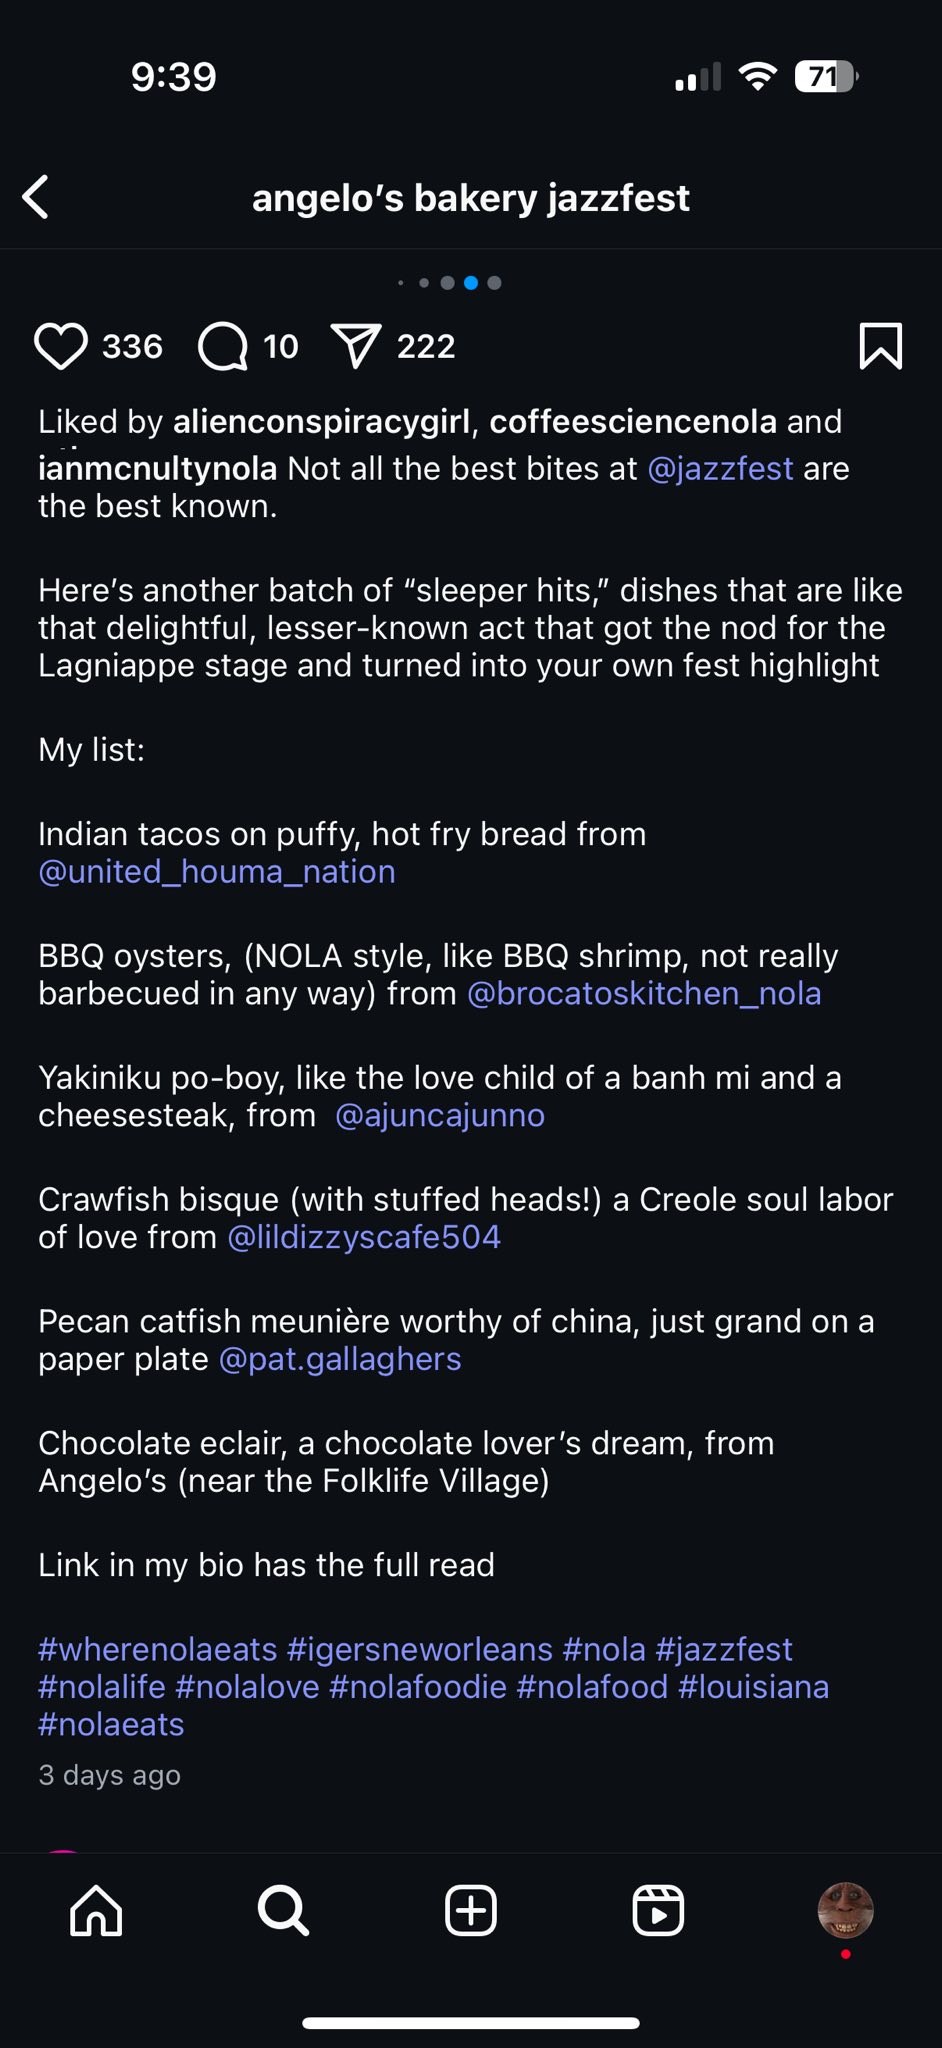Open comments via speech bubble icon
The image size is (942, 2048).
point(223,346)
